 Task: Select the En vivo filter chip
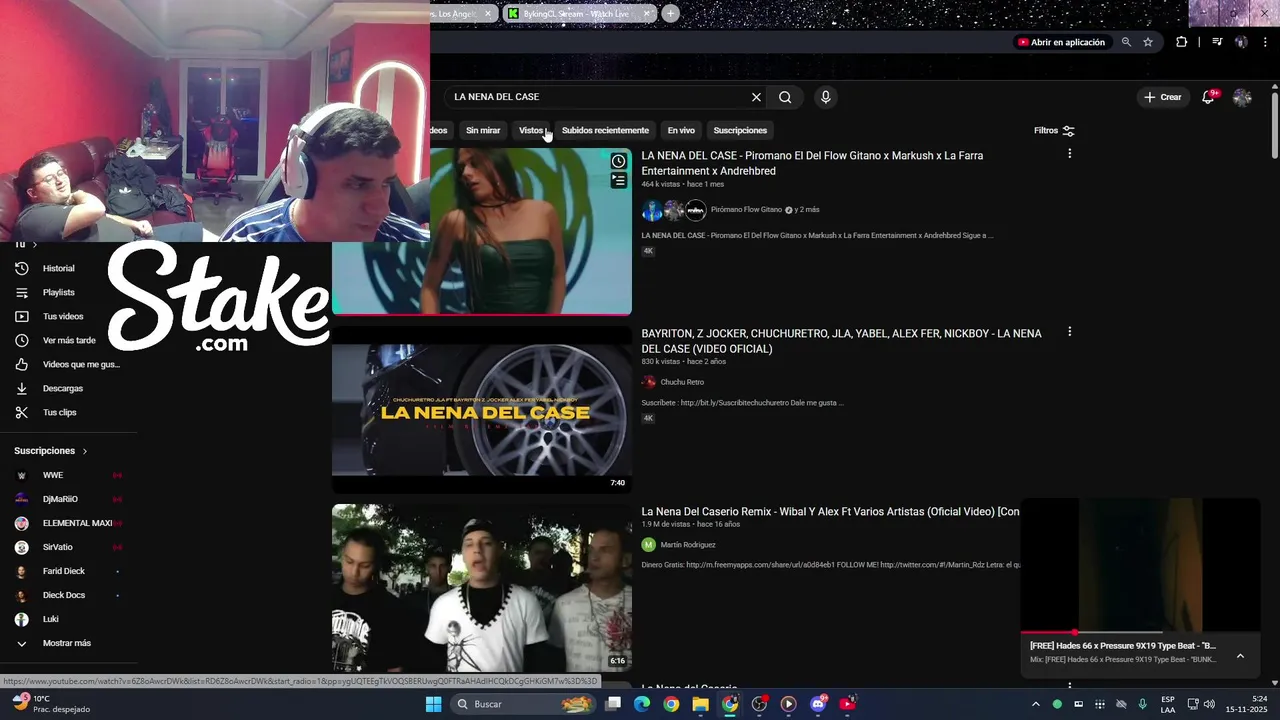[x=681, y=130]
